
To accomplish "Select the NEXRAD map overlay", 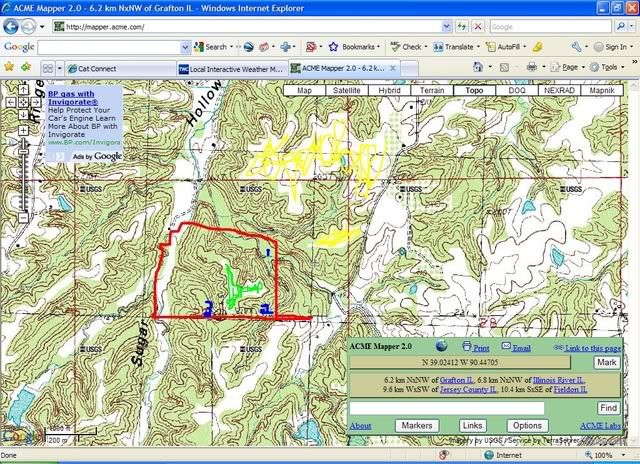I will tap(559, 90).
